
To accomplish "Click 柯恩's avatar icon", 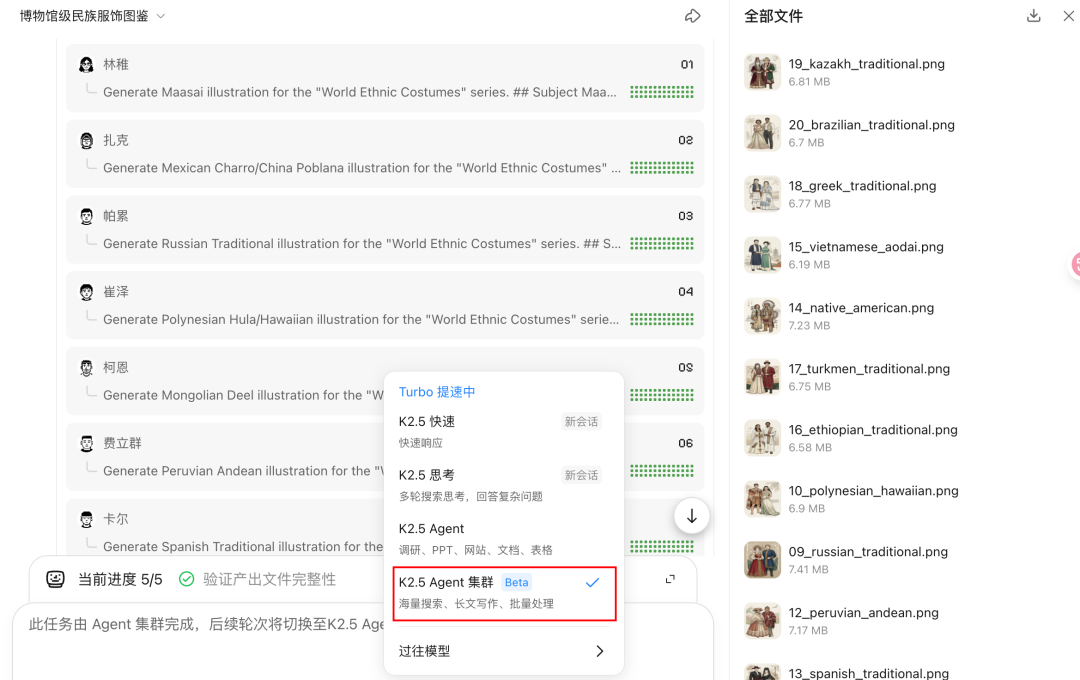I will (x=86, y=368).
